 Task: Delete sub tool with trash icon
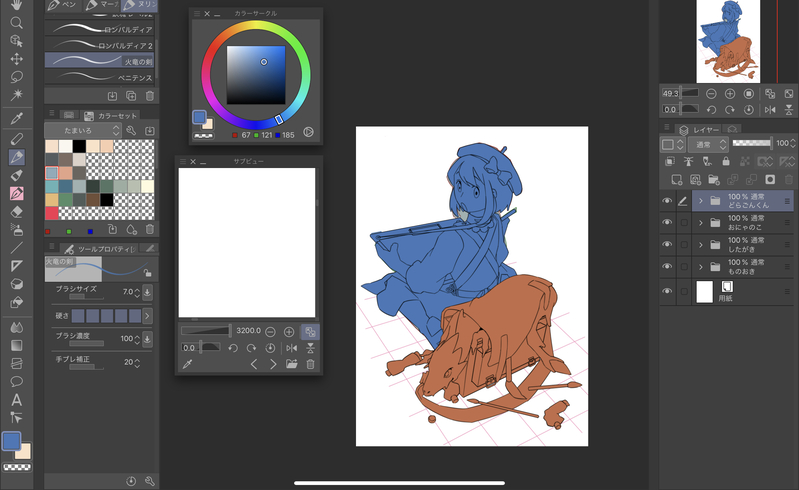point(150,96)
